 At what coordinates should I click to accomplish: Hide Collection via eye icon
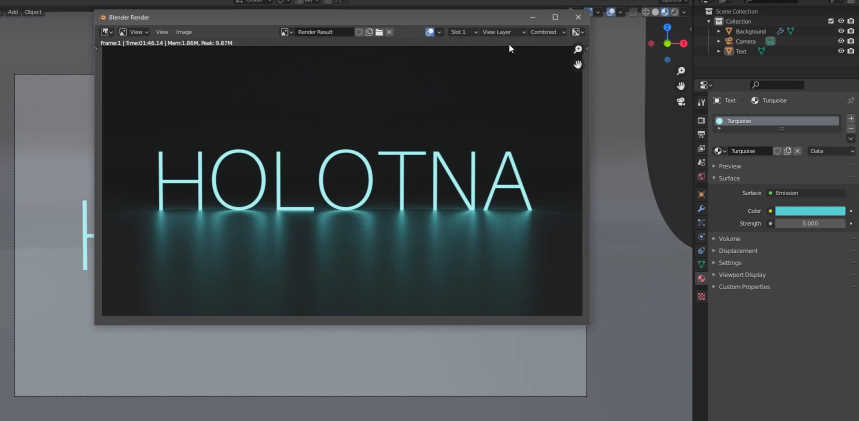(841, 21)
